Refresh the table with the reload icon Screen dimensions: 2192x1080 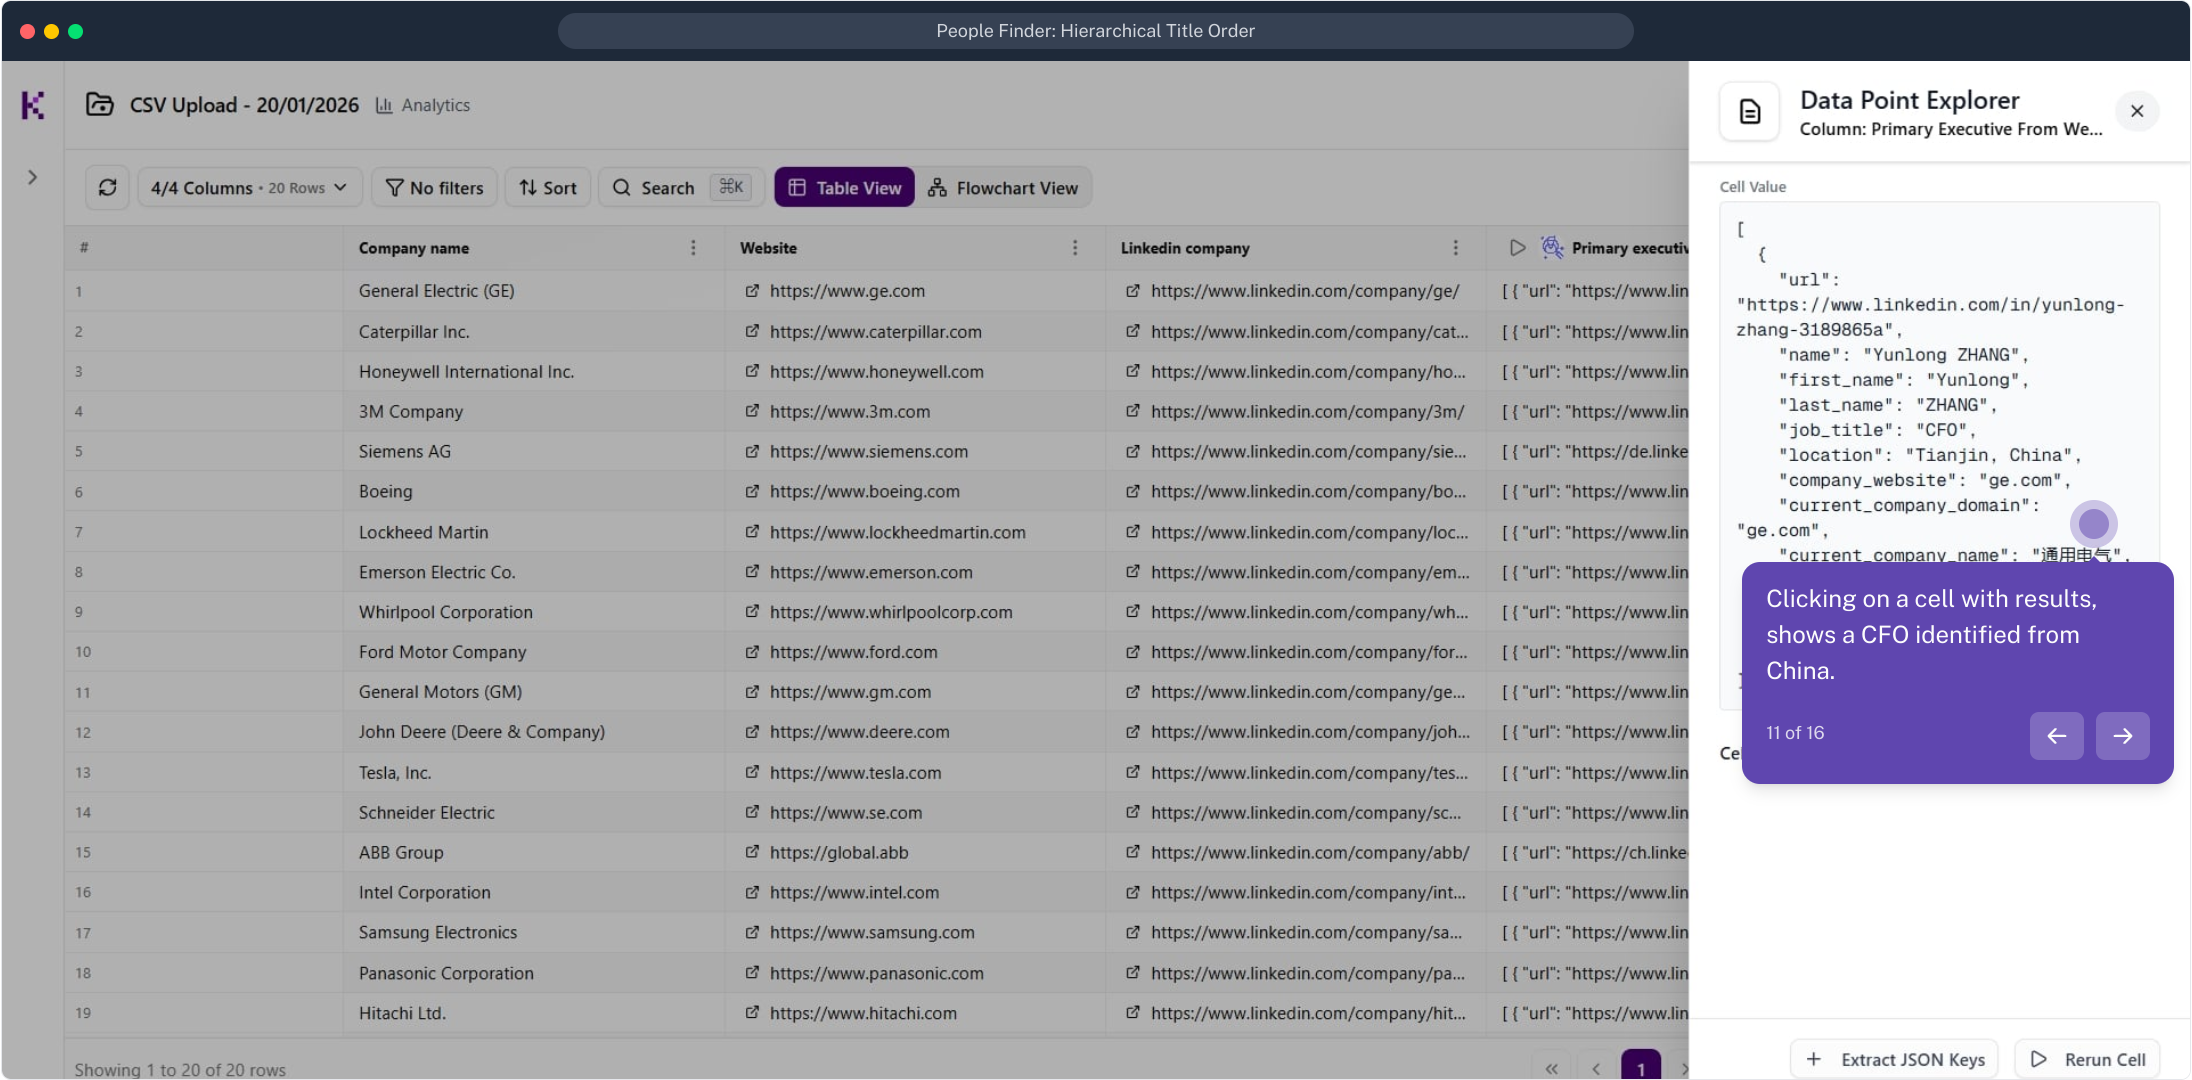[108, 187]
